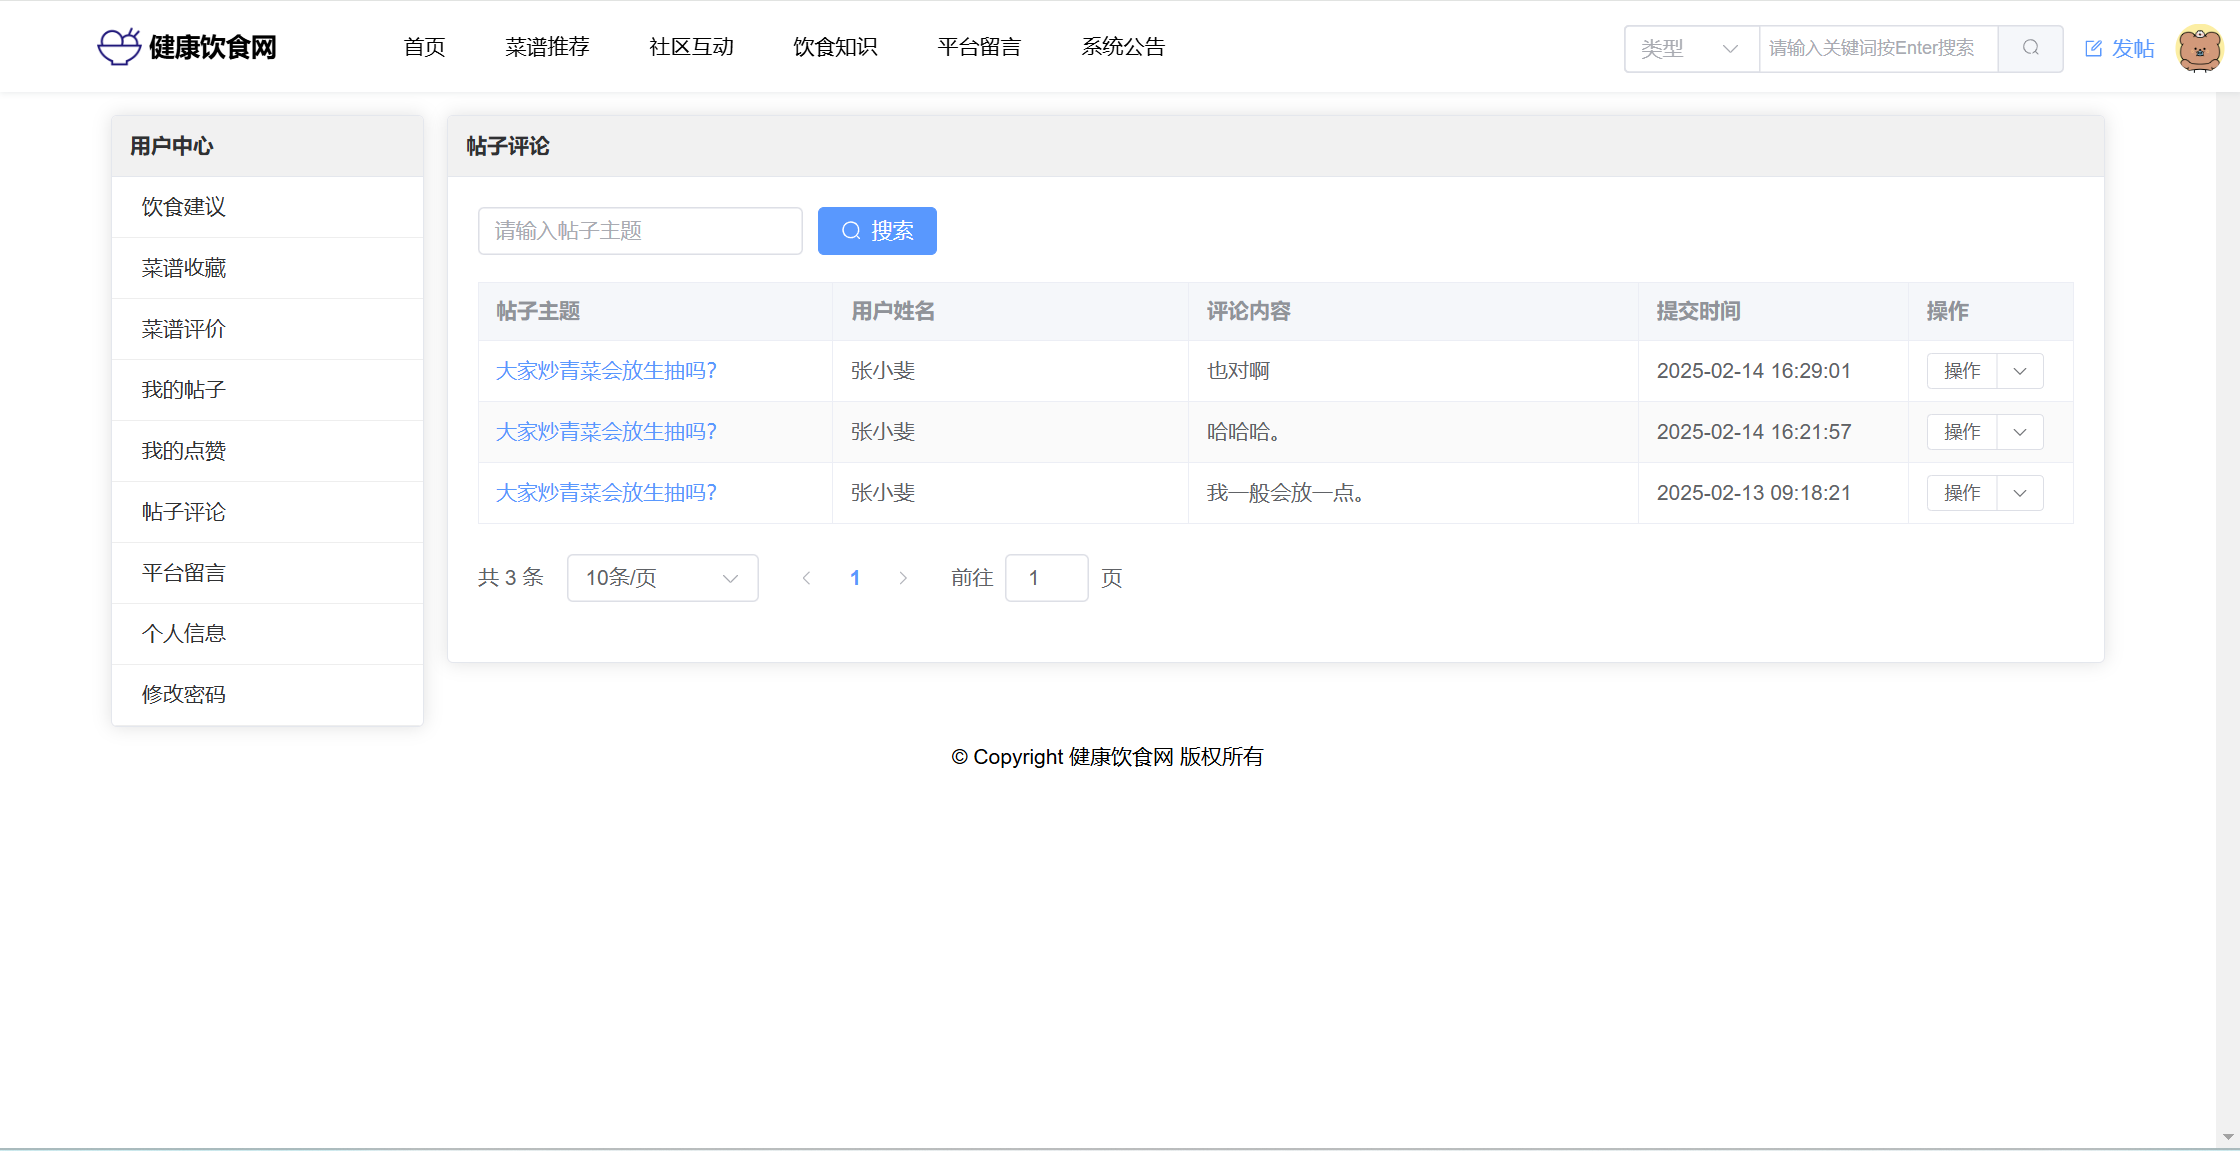Expand 操作 arrow for 我一般会放一点 comment
The width and height of the screenshot is (2240, 1151).
(2020, 493)
